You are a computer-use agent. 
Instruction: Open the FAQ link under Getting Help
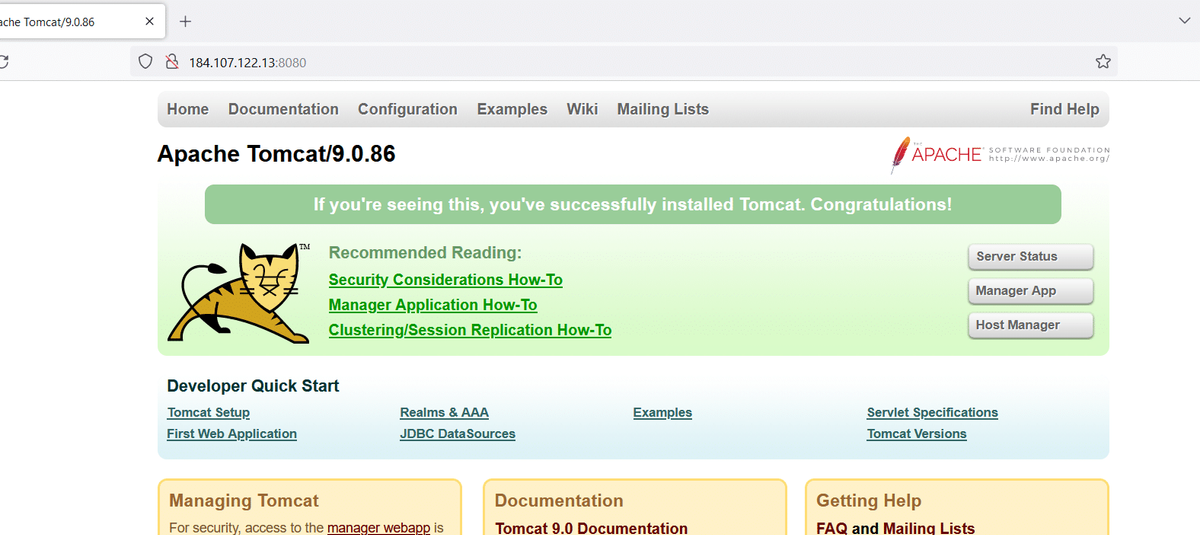(x=832, y=528)
